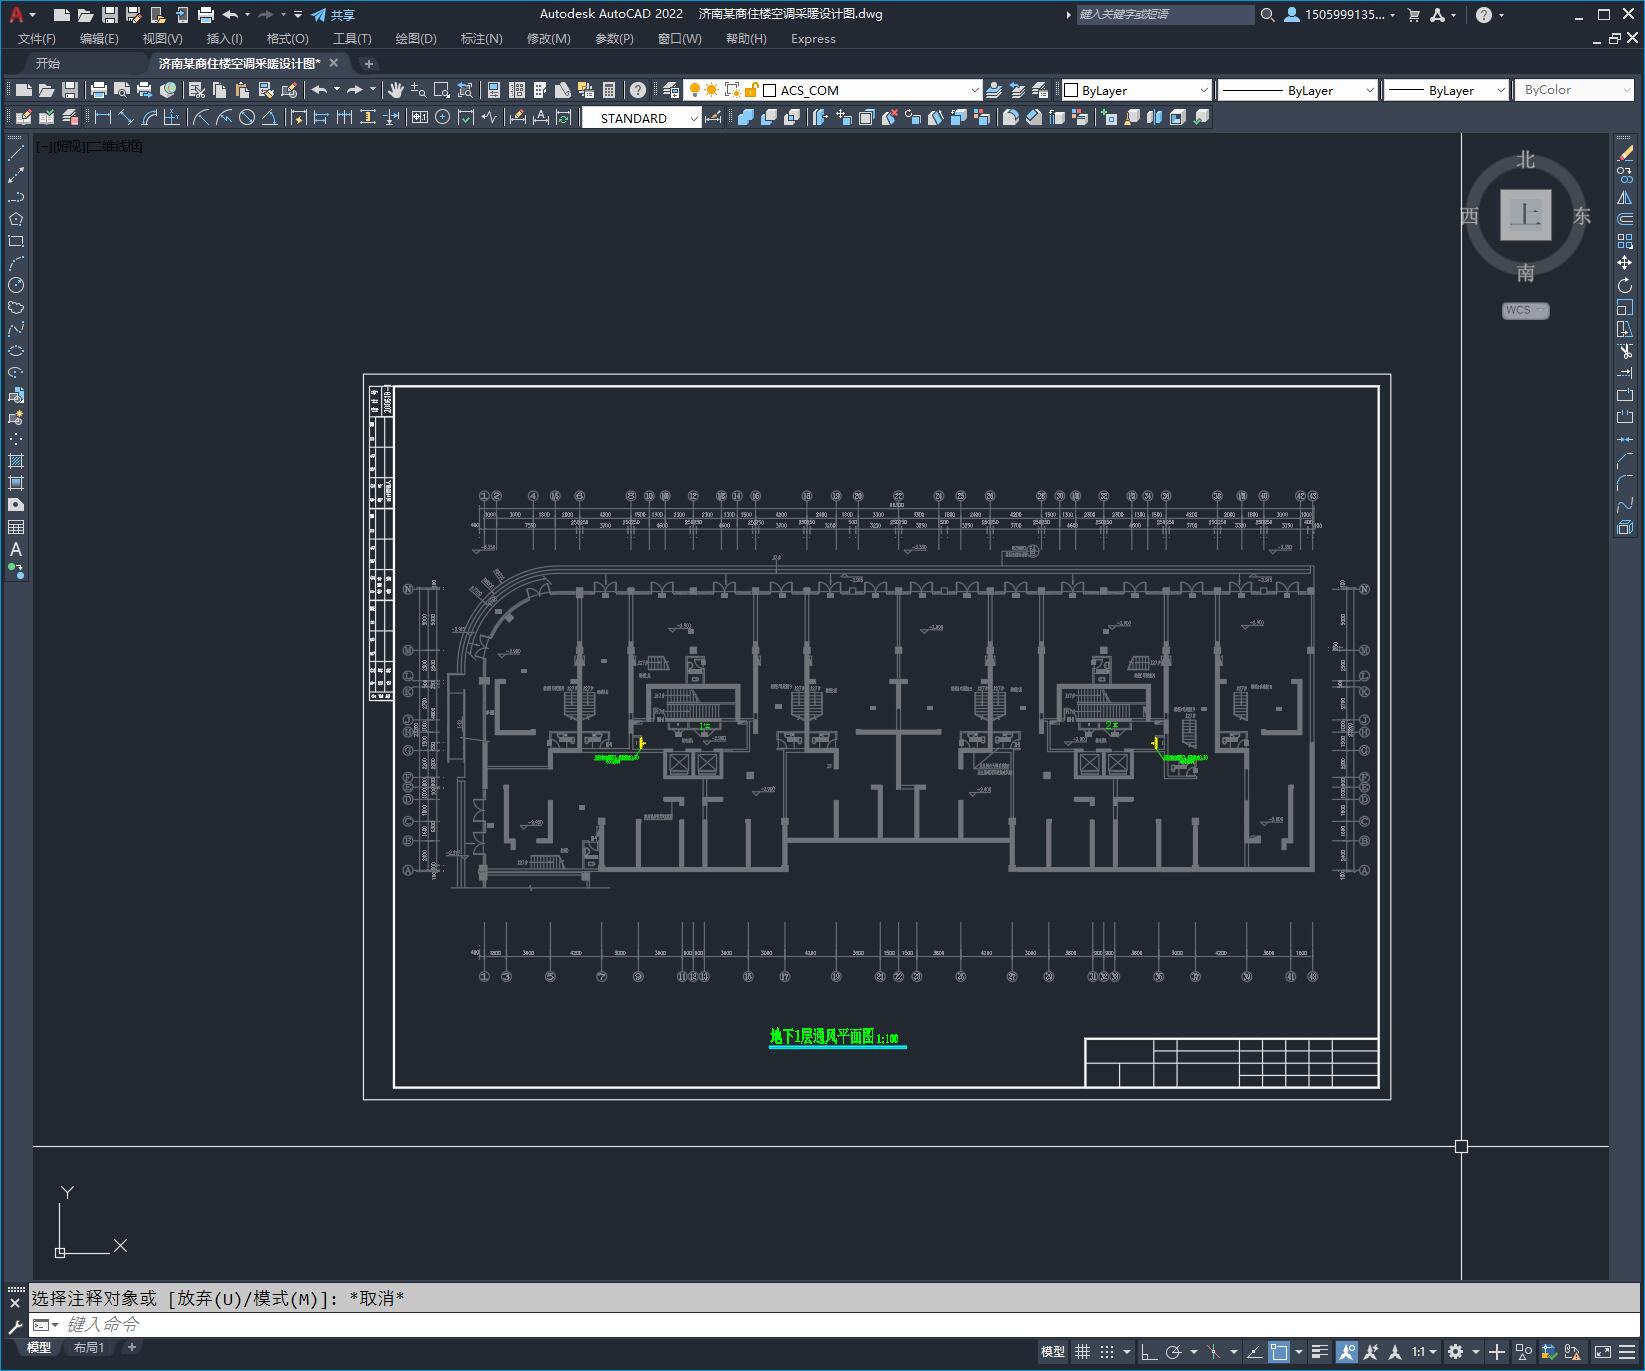
Task: Select the Mirror tool in modify toolbar
Action: tap(1625, 197)
